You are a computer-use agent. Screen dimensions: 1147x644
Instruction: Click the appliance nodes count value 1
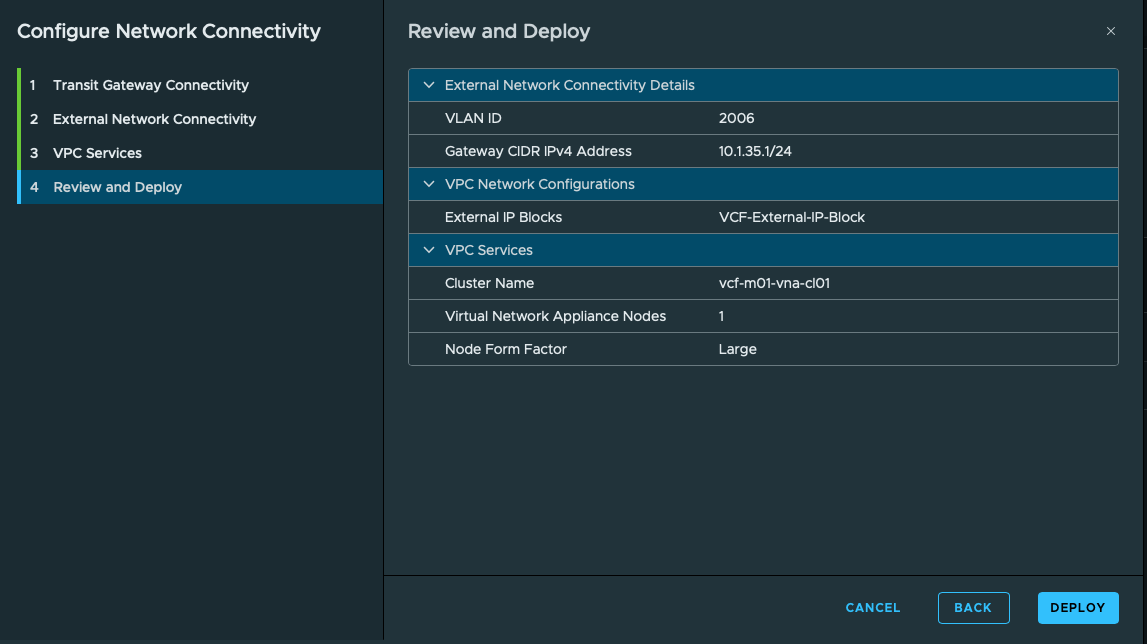(721, 316)
